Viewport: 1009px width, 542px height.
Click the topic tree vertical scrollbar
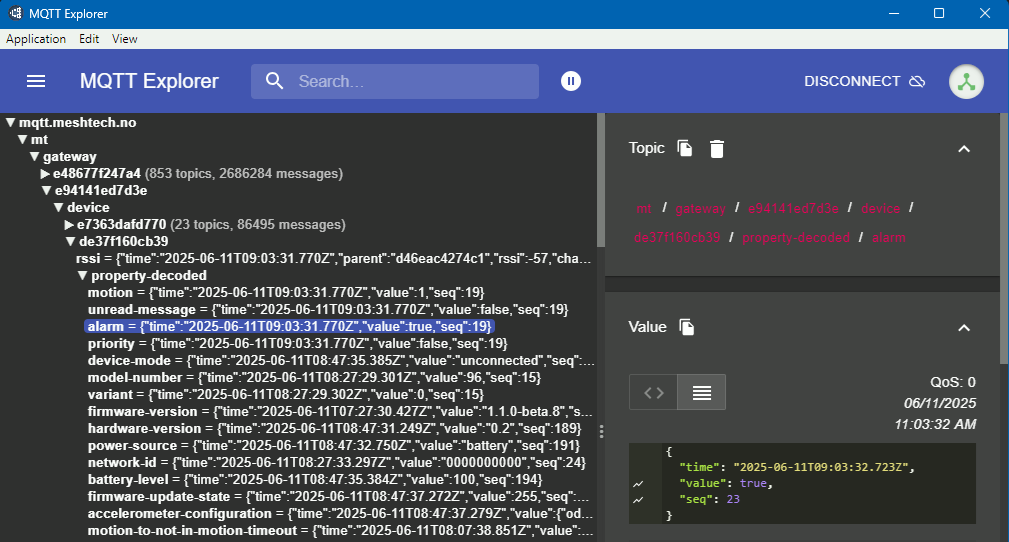pyautogui.click(x=601, y=180)
